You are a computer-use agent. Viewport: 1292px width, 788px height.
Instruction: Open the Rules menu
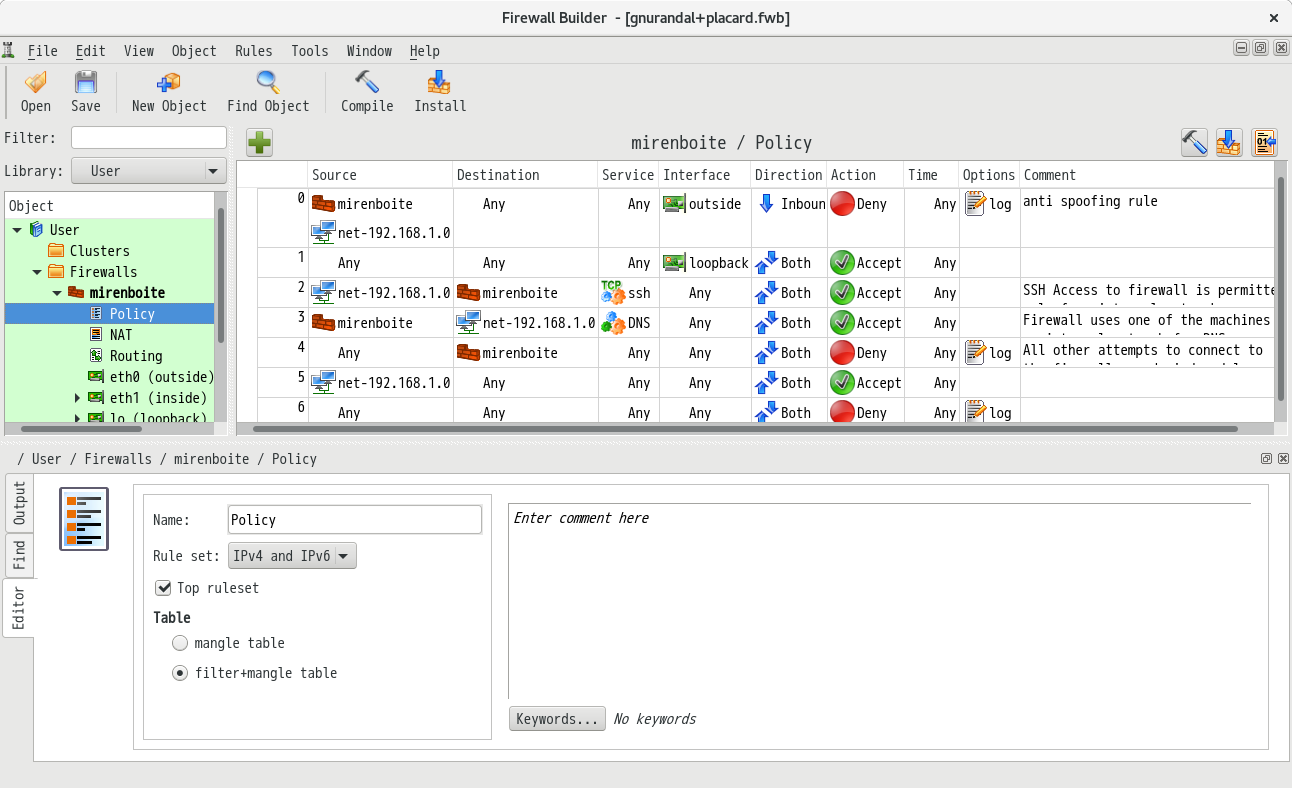click(254, 51)
